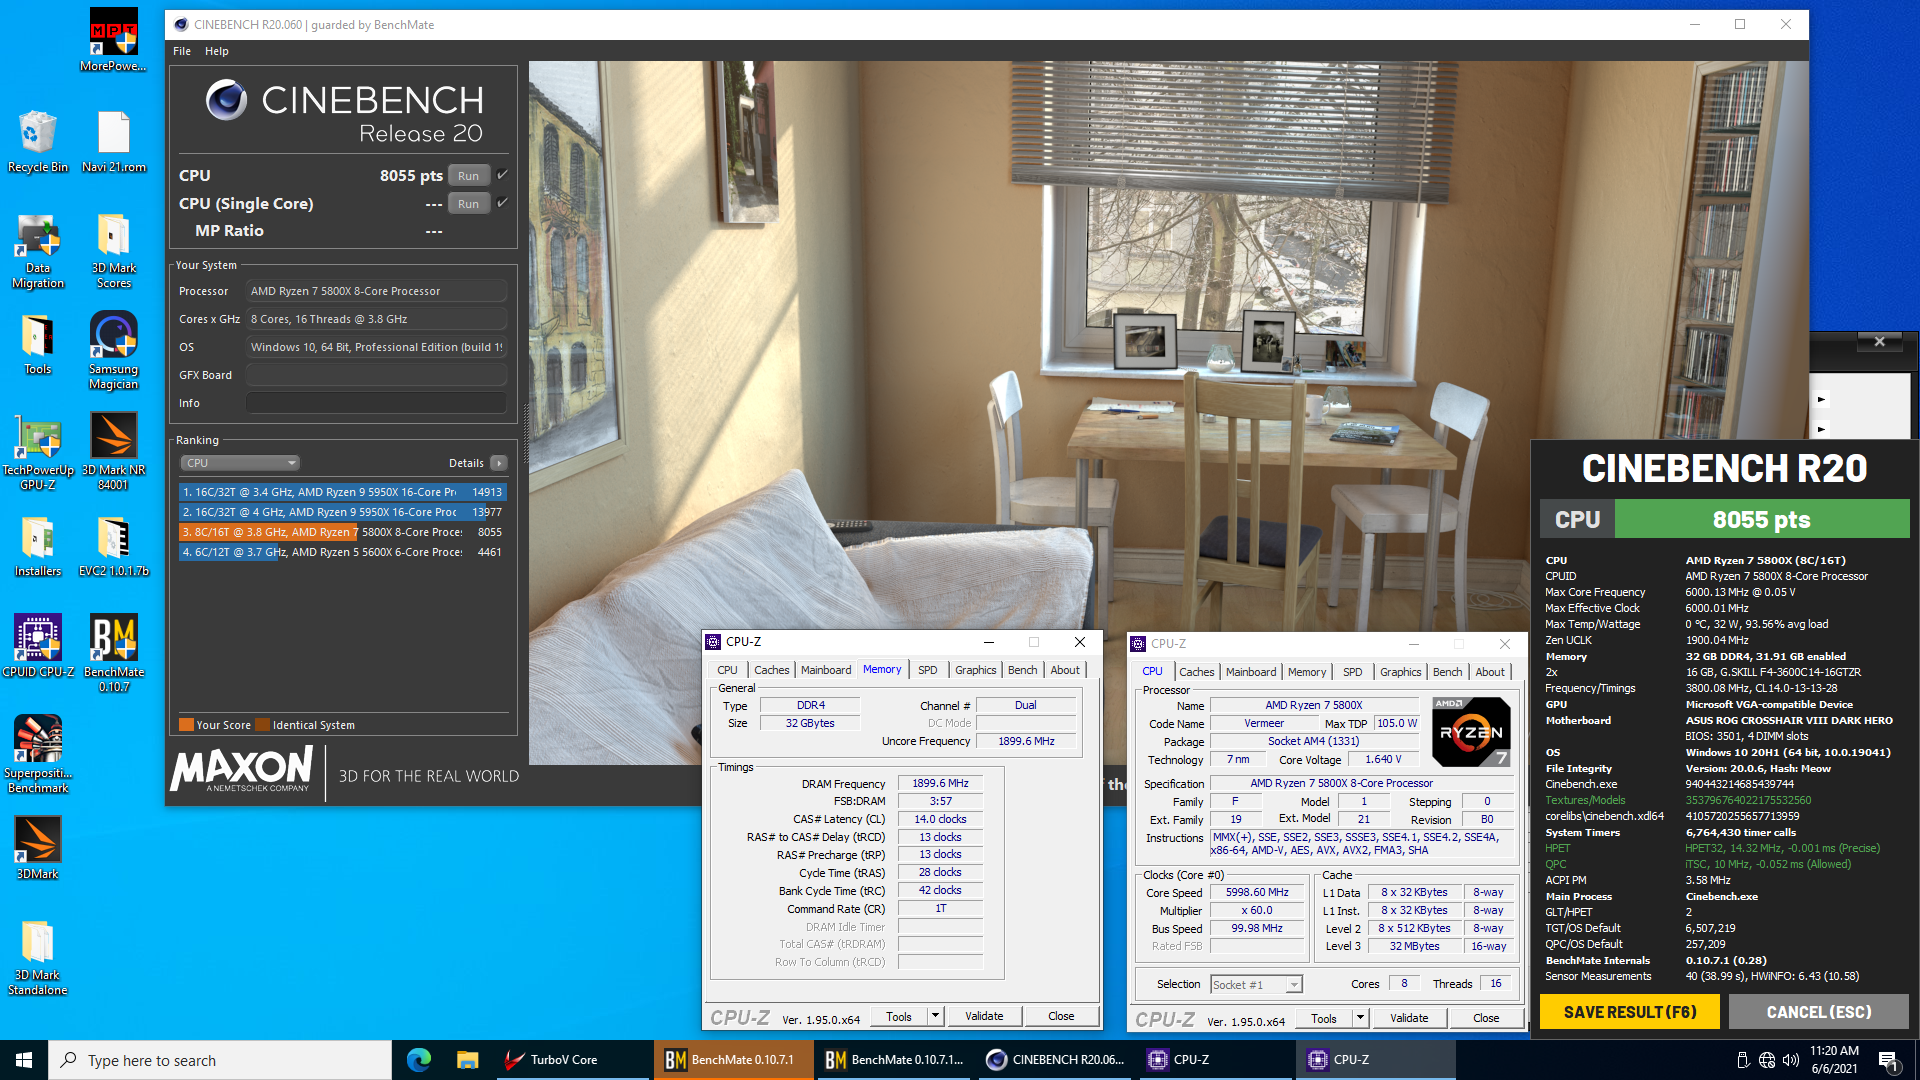Launch TechPowerUp GPU-Z shortcut
This screenshot has width=1920, height=1080.
point(38,451)
